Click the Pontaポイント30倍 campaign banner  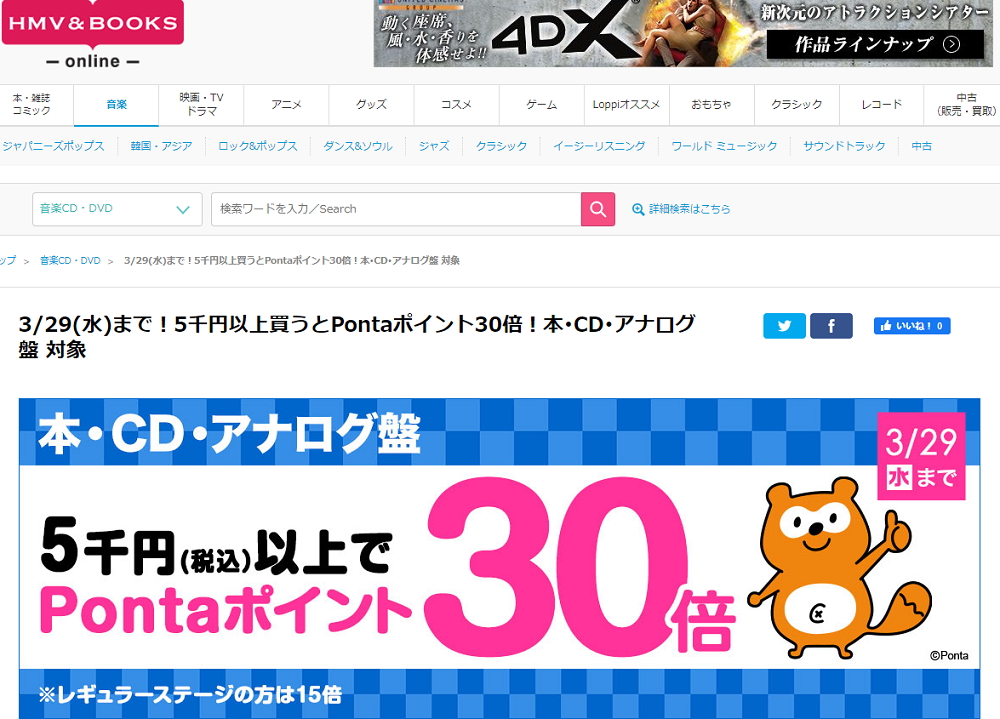coord(499,558)
